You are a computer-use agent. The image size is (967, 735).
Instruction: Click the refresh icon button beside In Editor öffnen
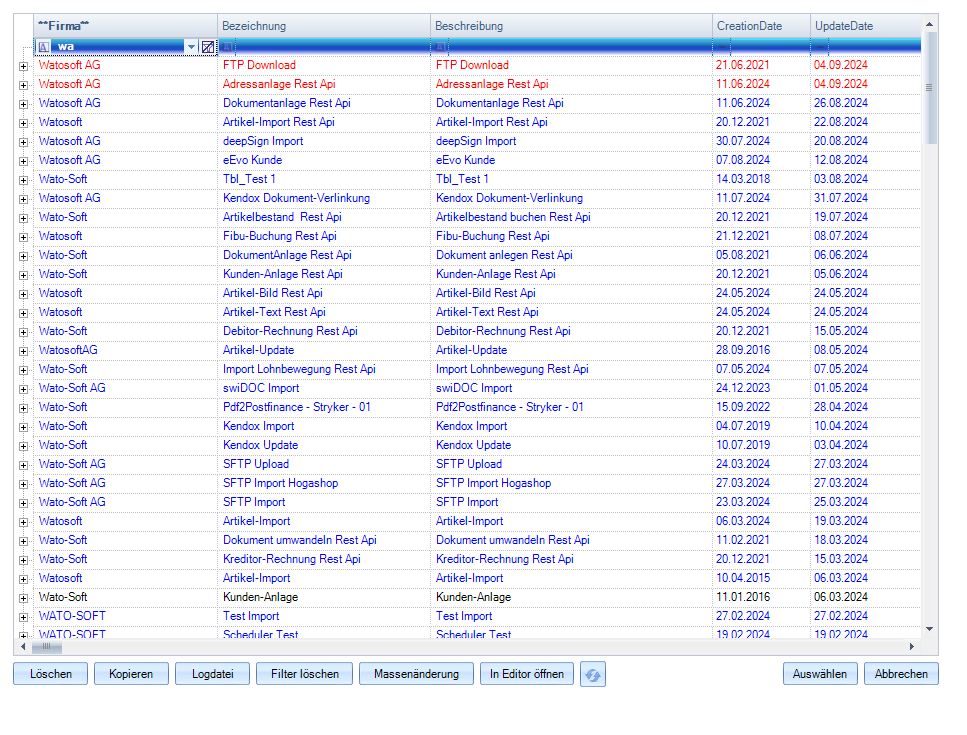(x=593, y=675)
